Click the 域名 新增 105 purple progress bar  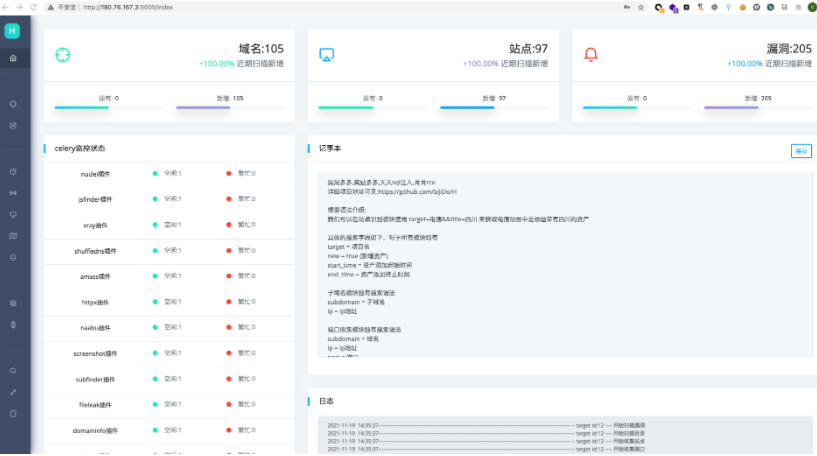point(203,107)
